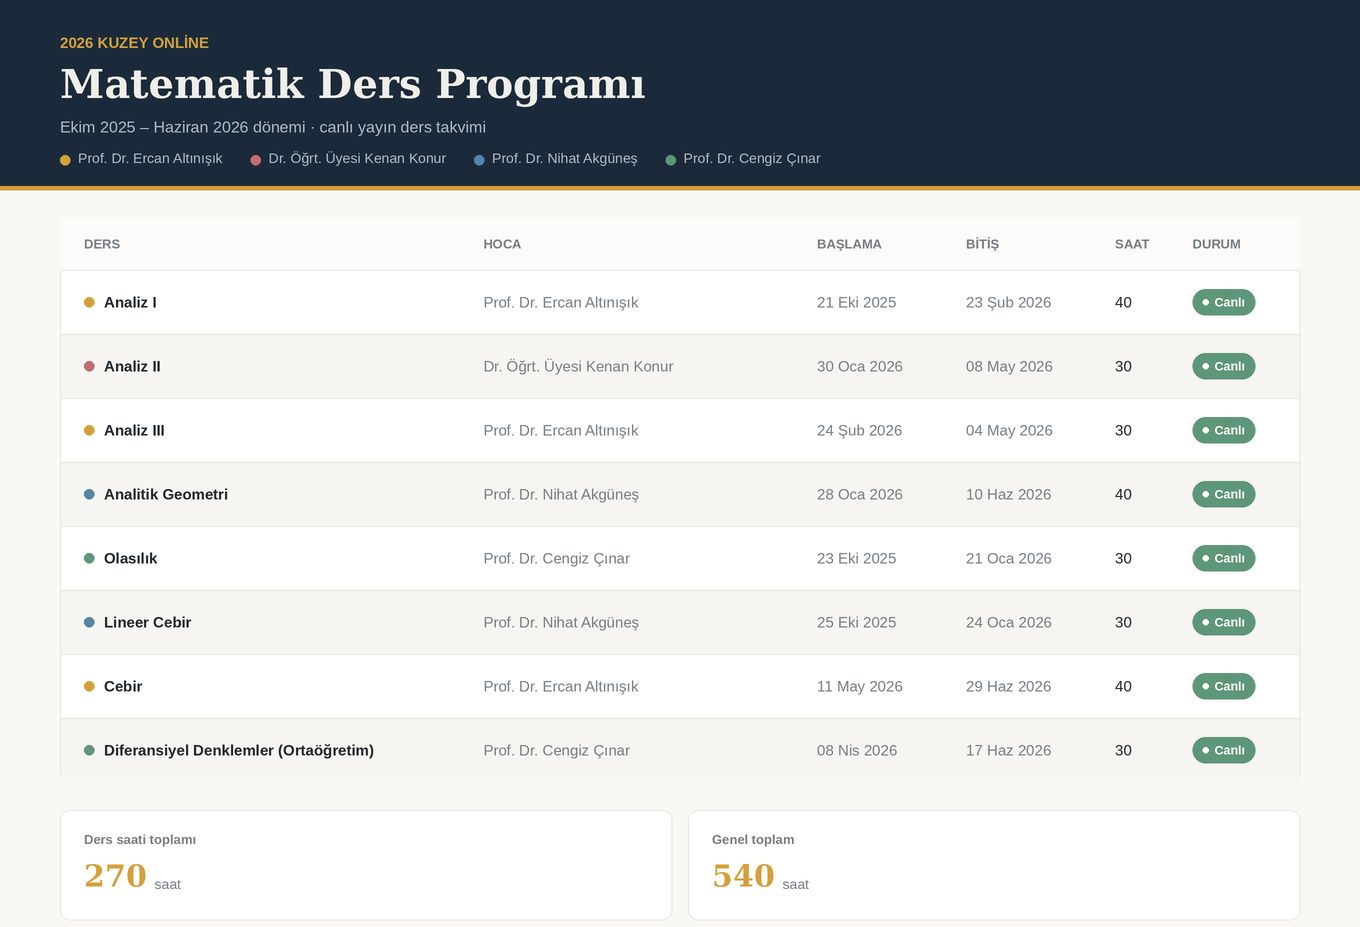Viewport: 1360px width, 927px height.
Task: Sort by the BAŞLAMA column header
Action: coord(849,244)
